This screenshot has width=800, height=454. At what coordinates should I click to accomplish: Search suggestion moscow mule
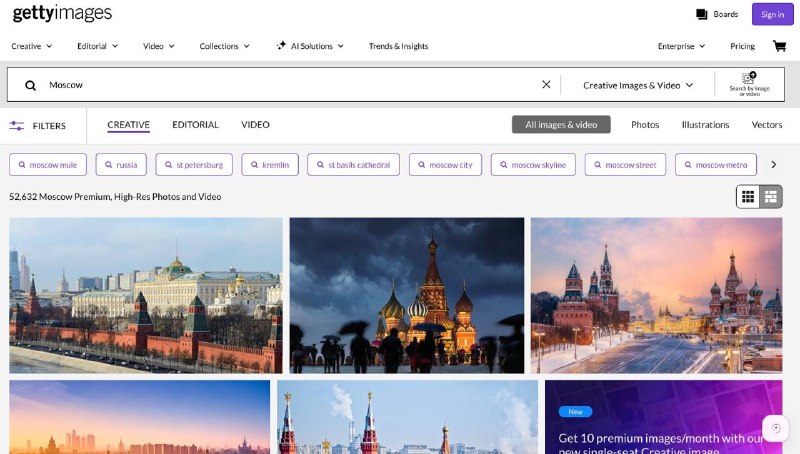(48, 165)
